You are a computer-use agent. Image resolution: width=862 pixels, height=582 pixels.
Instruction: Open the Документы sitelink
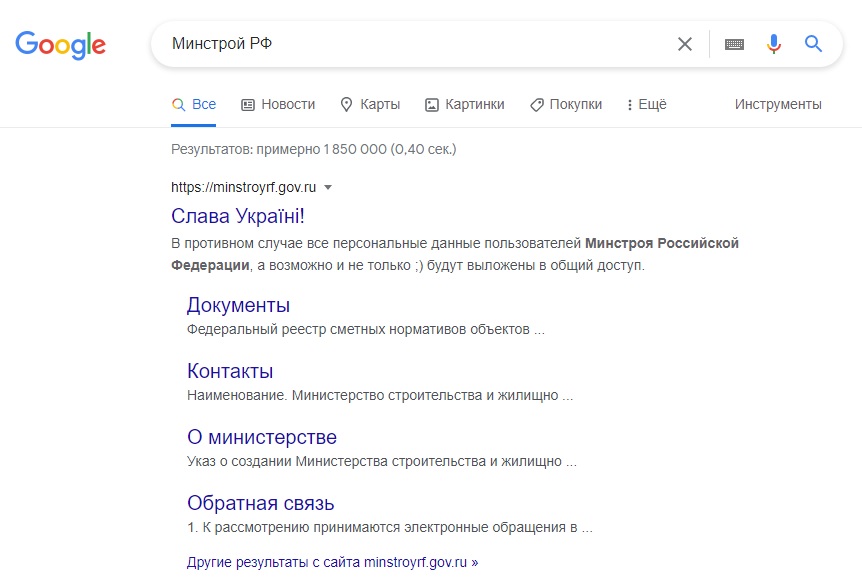[x=238, y=304]
